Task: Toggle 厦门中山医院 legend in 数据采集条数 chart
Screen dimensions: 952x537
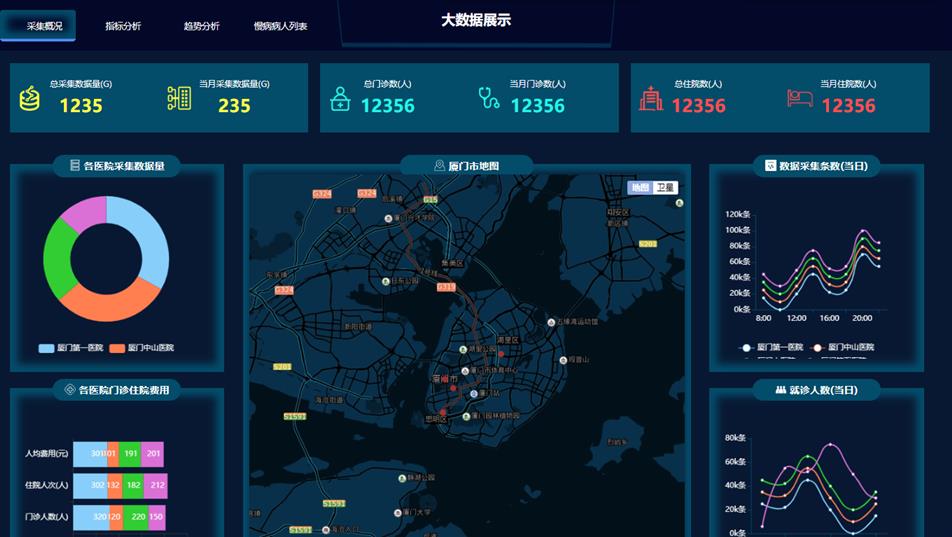Action: 842,347
